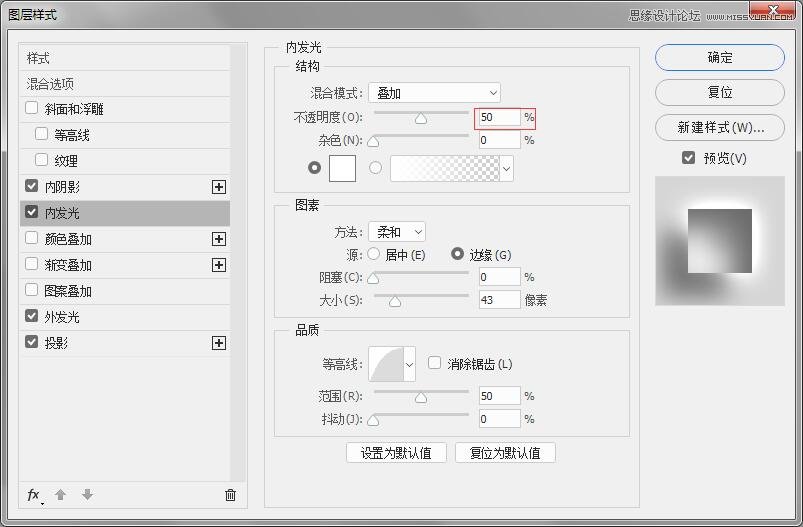Click the 杂色 slider handle
This screenshot has width=803, height=527.
tap(373, 141)
